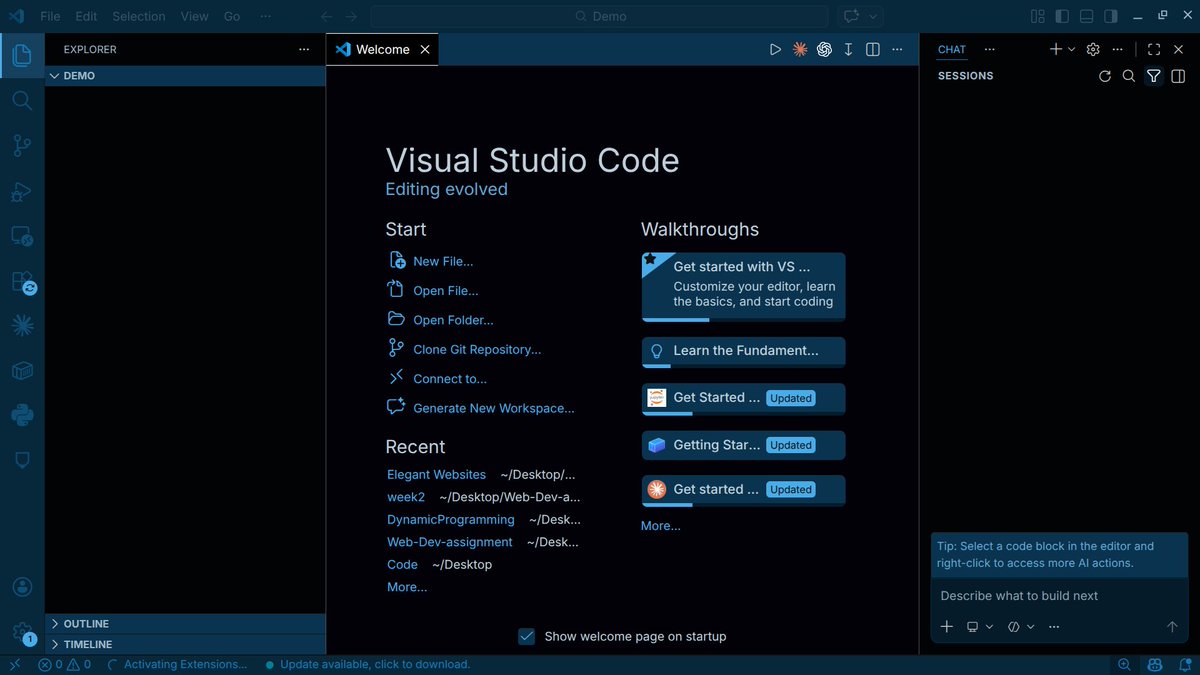Open the remote window indicator in status bar
This screenshot has height=675, width=1200.
tap(14, 664)
